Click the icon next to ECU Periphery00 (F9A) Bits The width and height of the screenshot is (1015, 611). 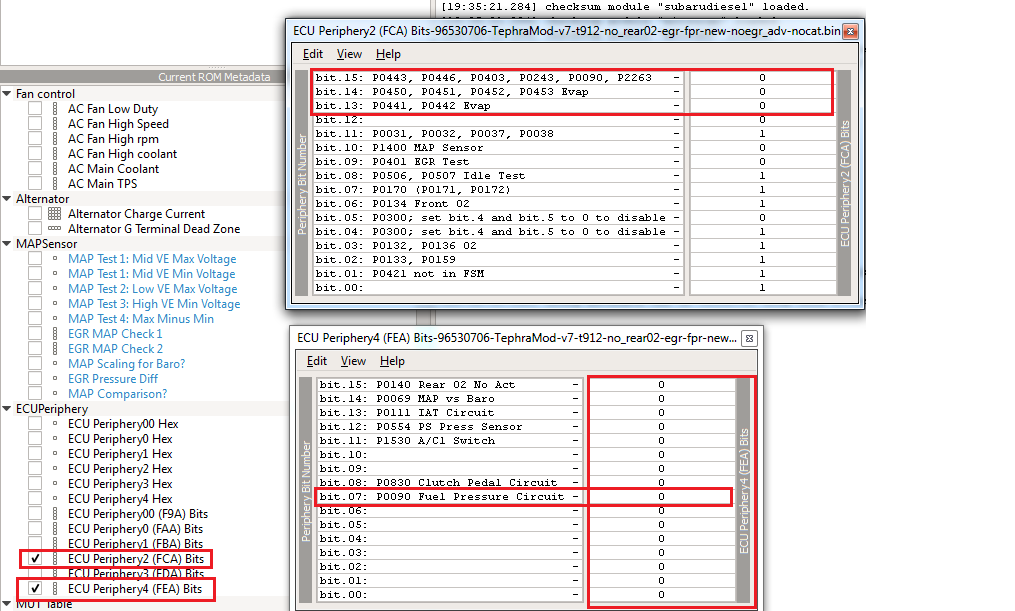54,514
